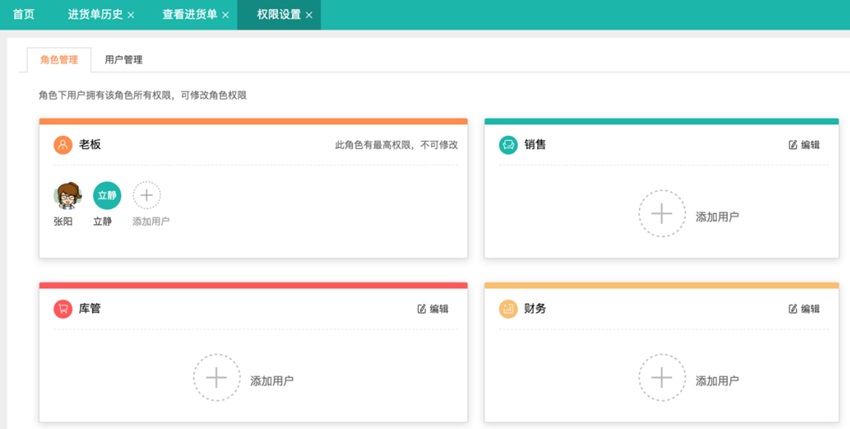Select the 角色管理 tab

click(x=59, y=60)
